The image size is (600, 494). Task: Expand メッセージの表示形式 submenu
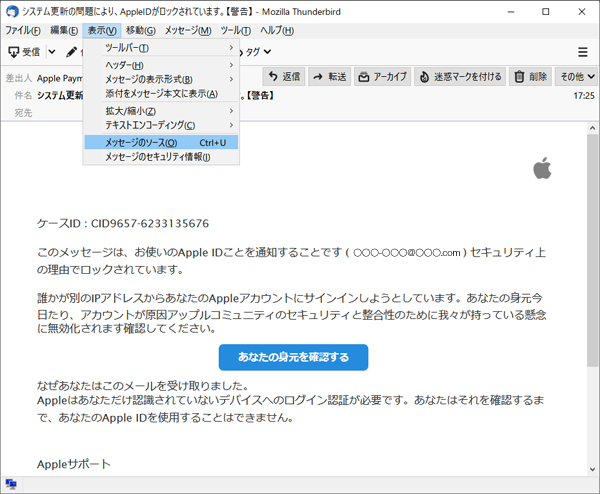coord(161,79)
